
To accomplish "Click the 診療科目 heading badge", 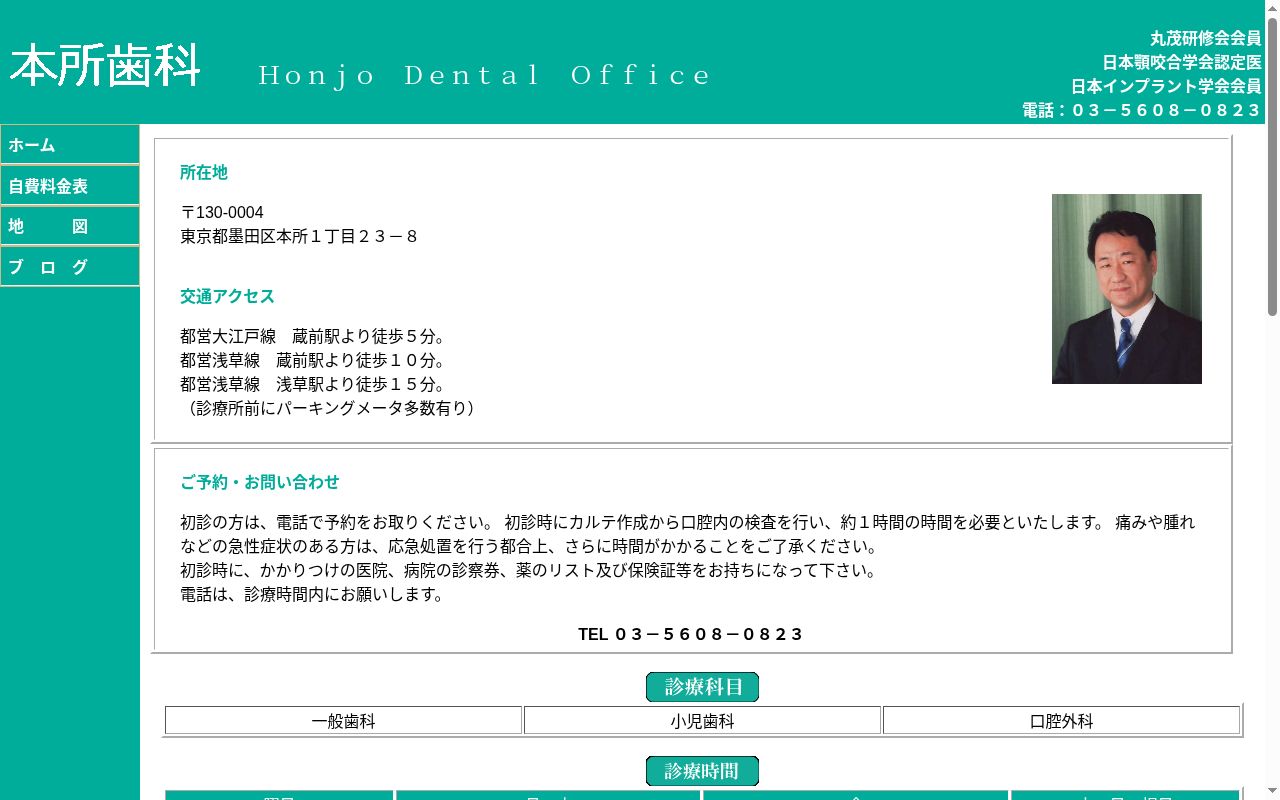I will 702,687.
